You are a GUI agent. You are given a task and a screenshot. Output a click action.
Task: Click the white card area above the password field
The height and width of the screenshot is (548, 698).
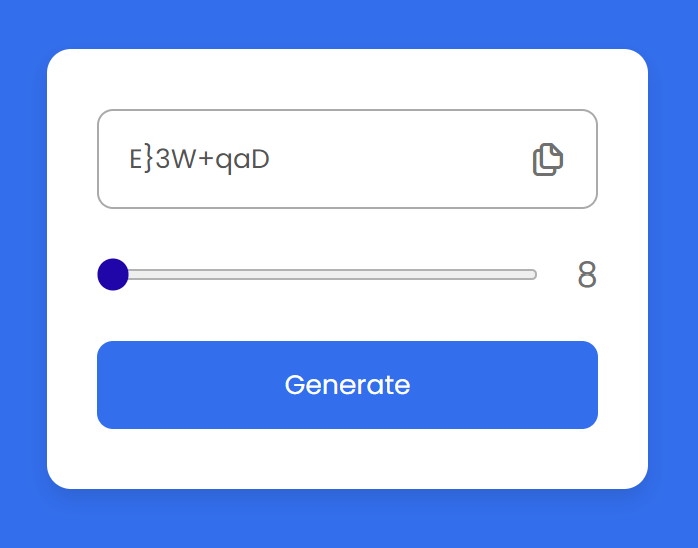[347, 79]
